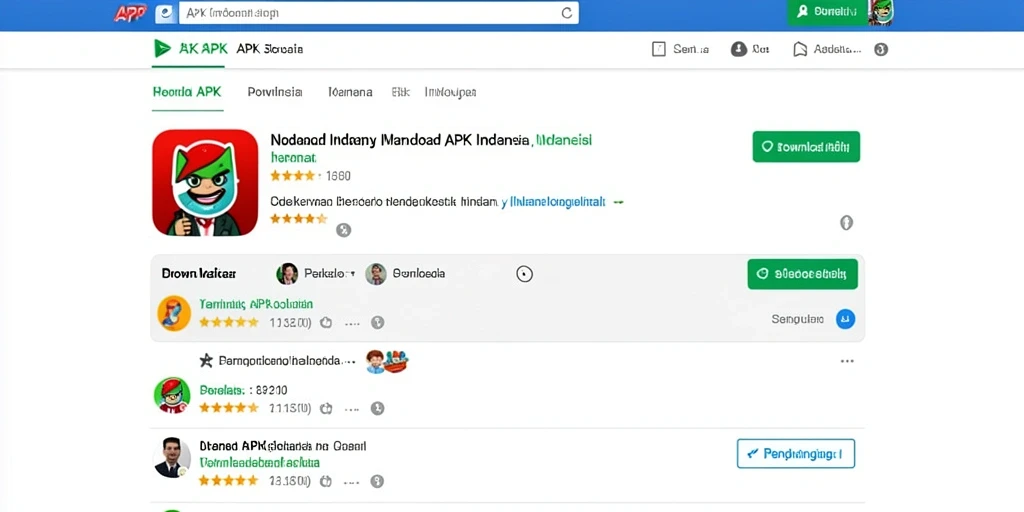Open the orange app icon beside Temining
The height and width of the screenshot is (512, 1024).
tap(174, 313)
